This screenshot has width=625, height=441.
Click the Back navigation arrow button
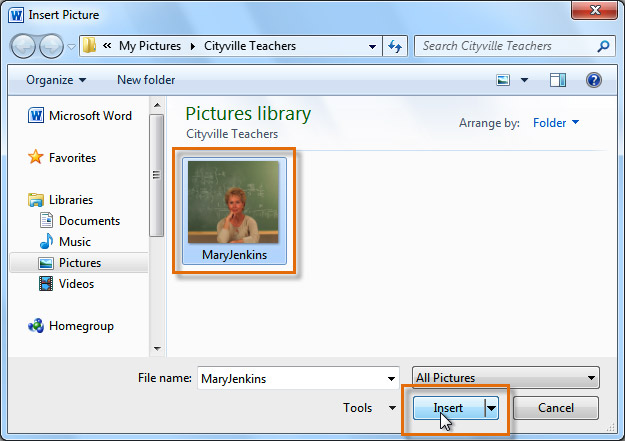24,46
